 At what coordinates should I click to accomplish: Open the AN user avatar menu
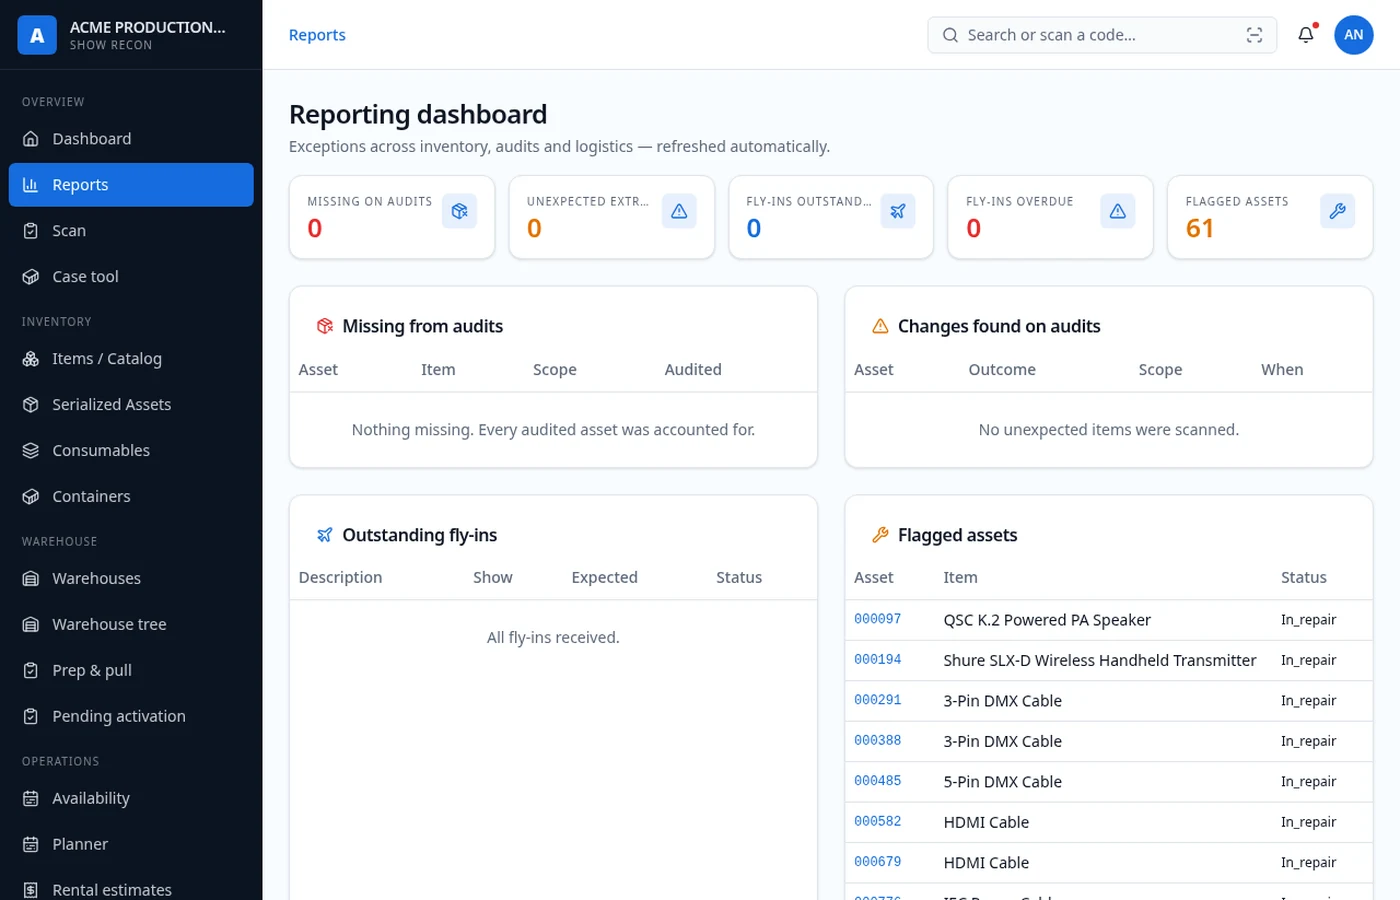(1353, 35)
